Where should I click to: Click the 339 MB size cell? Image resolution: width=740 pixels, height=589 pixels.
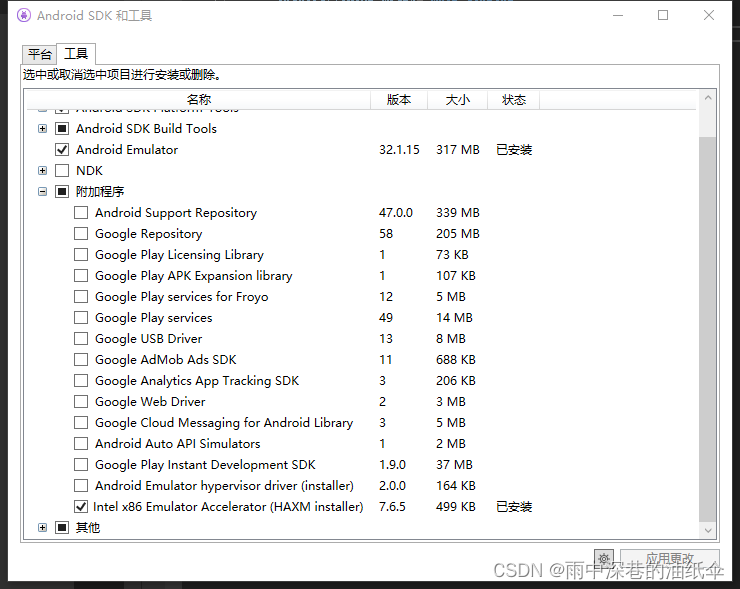tap(458, 212)
